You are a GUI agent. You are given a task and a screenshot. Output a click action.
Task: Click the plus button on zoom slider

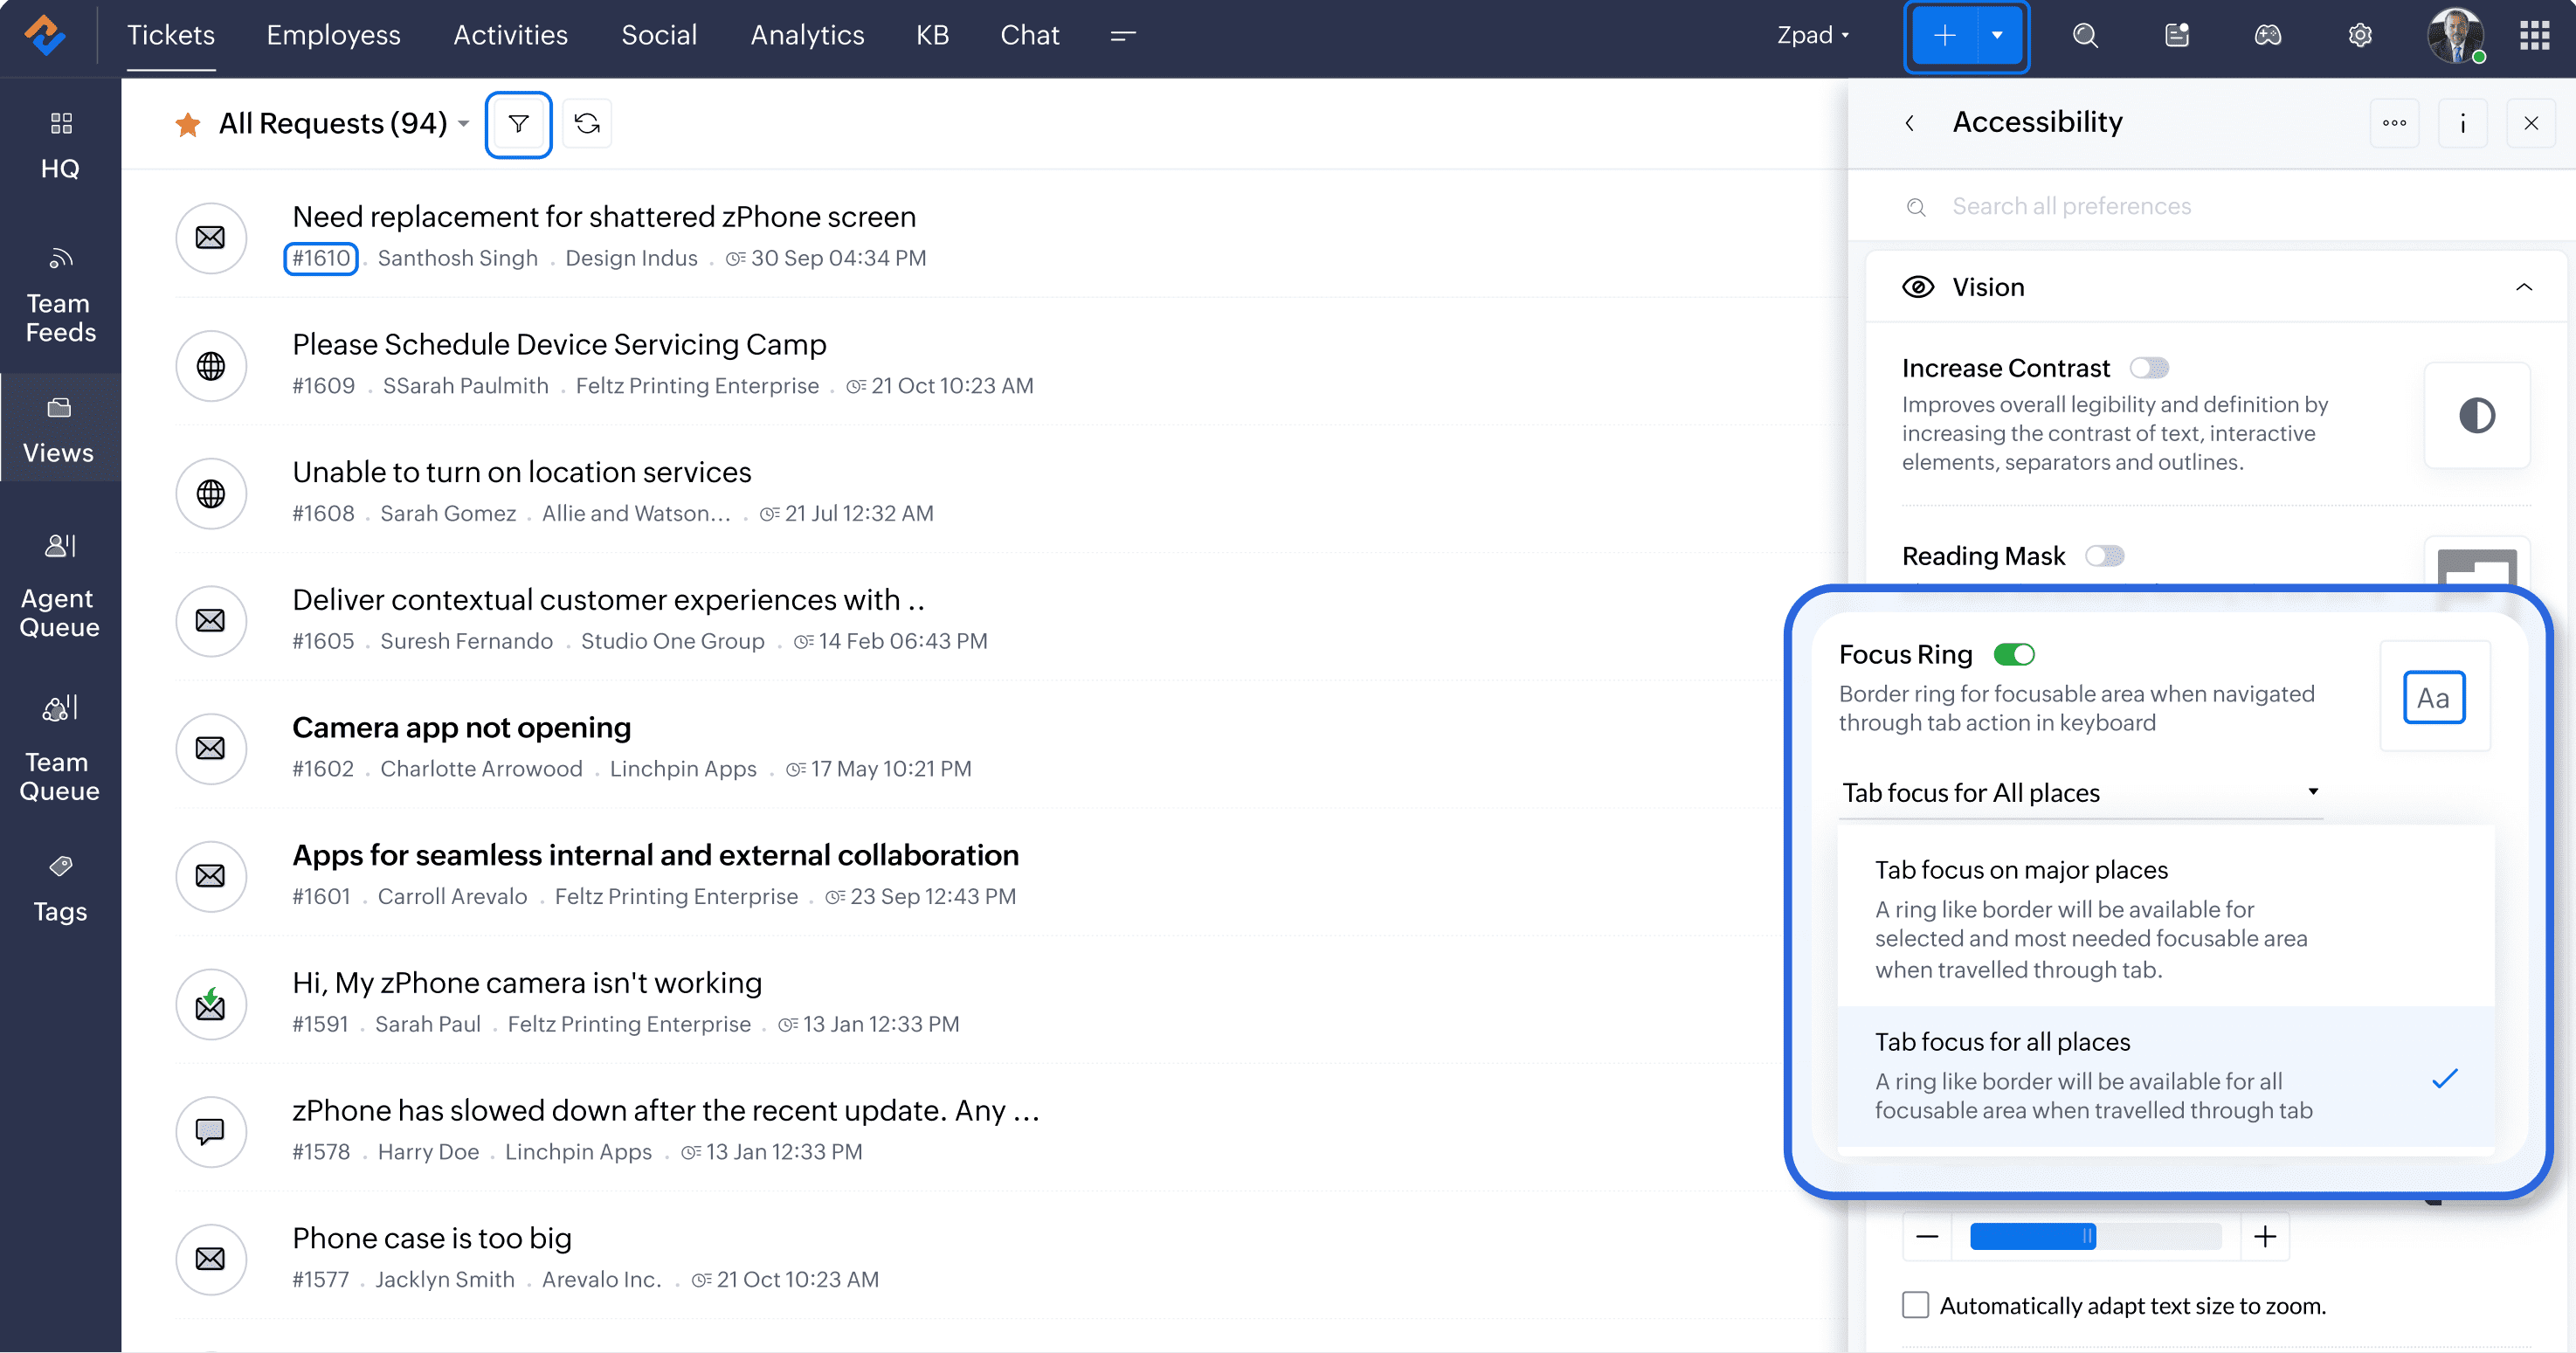click(x=2264, y=1237)
